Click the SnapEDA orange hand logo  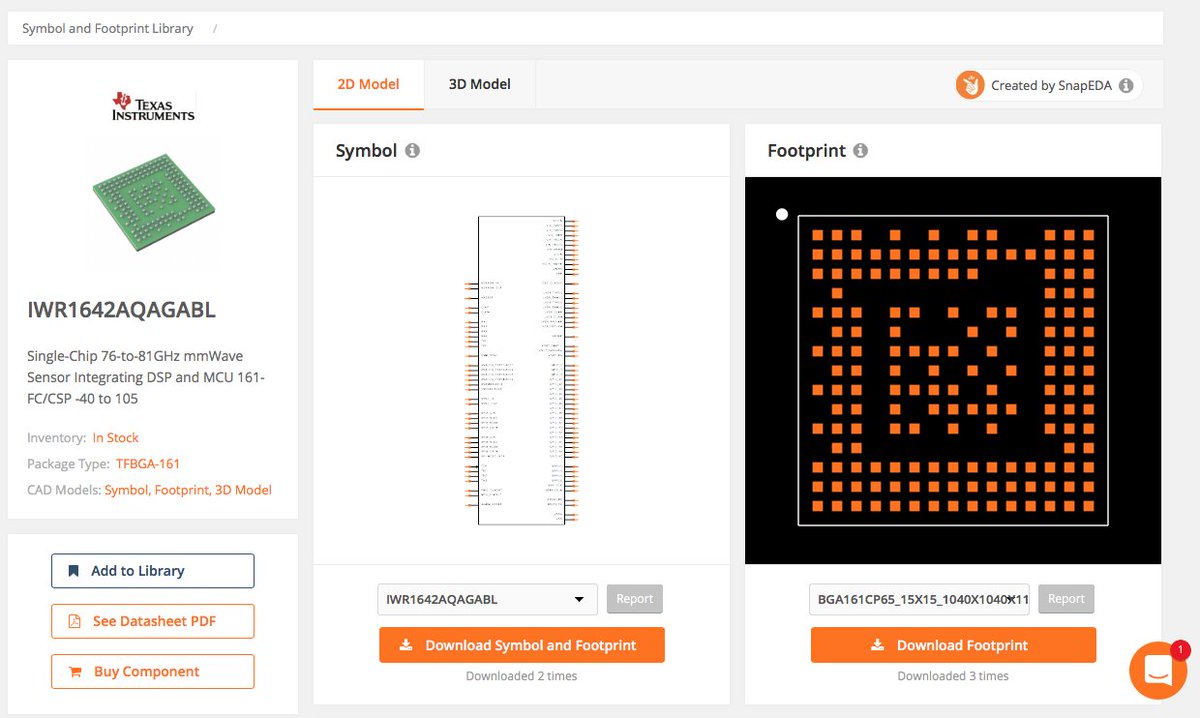click(x=970, y=85)
